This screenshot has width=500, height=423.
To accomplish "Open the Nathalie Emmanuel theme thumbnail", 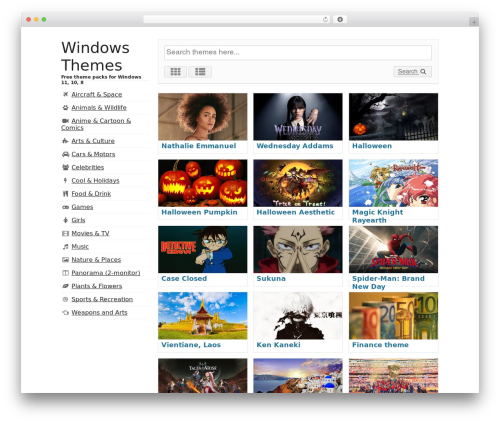I will coord(203,117).
